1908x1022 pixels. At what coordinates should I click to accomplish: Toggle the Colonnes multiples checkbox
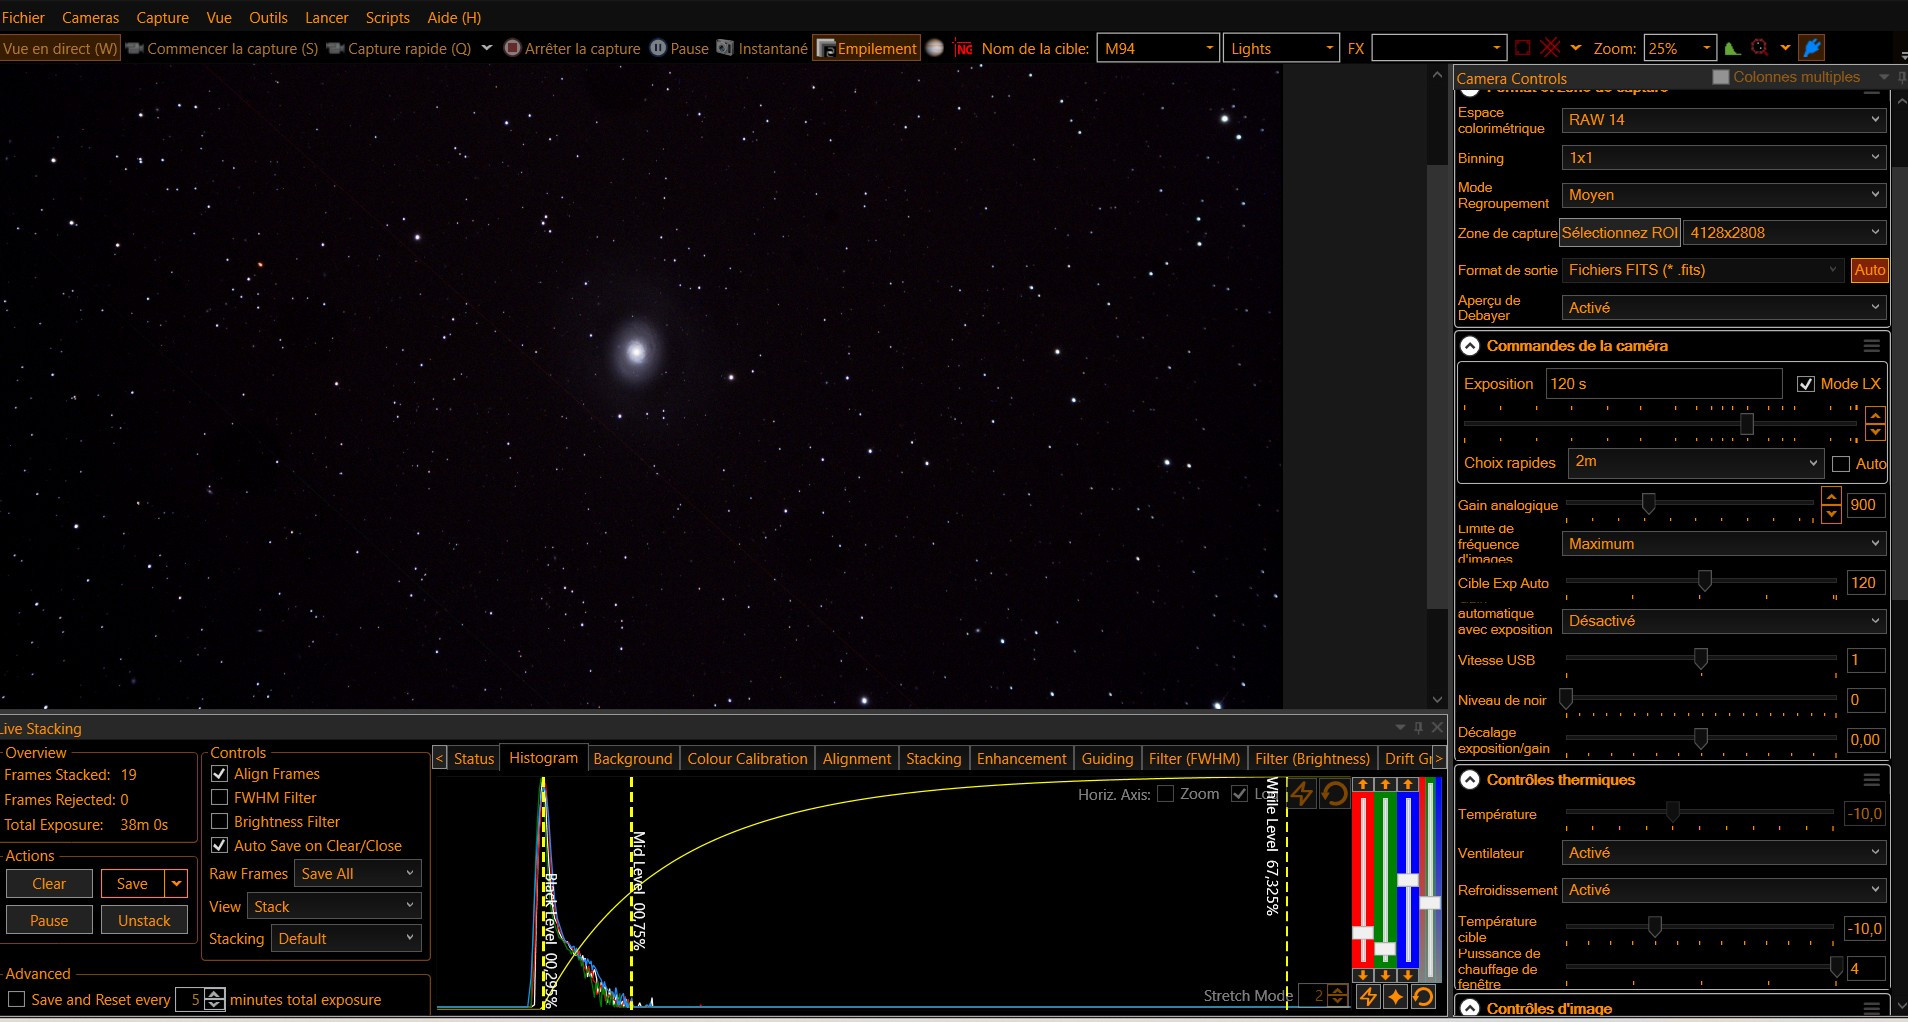pos(1721,77)
